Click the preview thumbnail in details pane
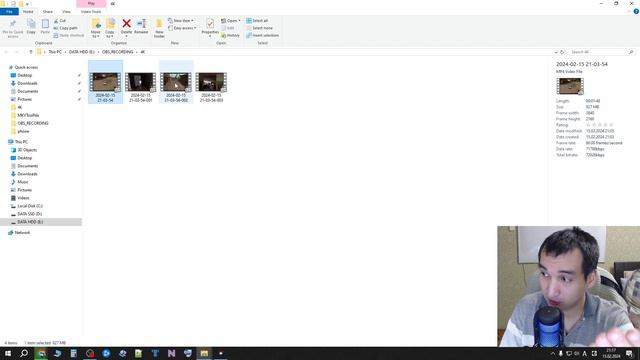Screen dimensions: 640x360 [x=570, y=86]
